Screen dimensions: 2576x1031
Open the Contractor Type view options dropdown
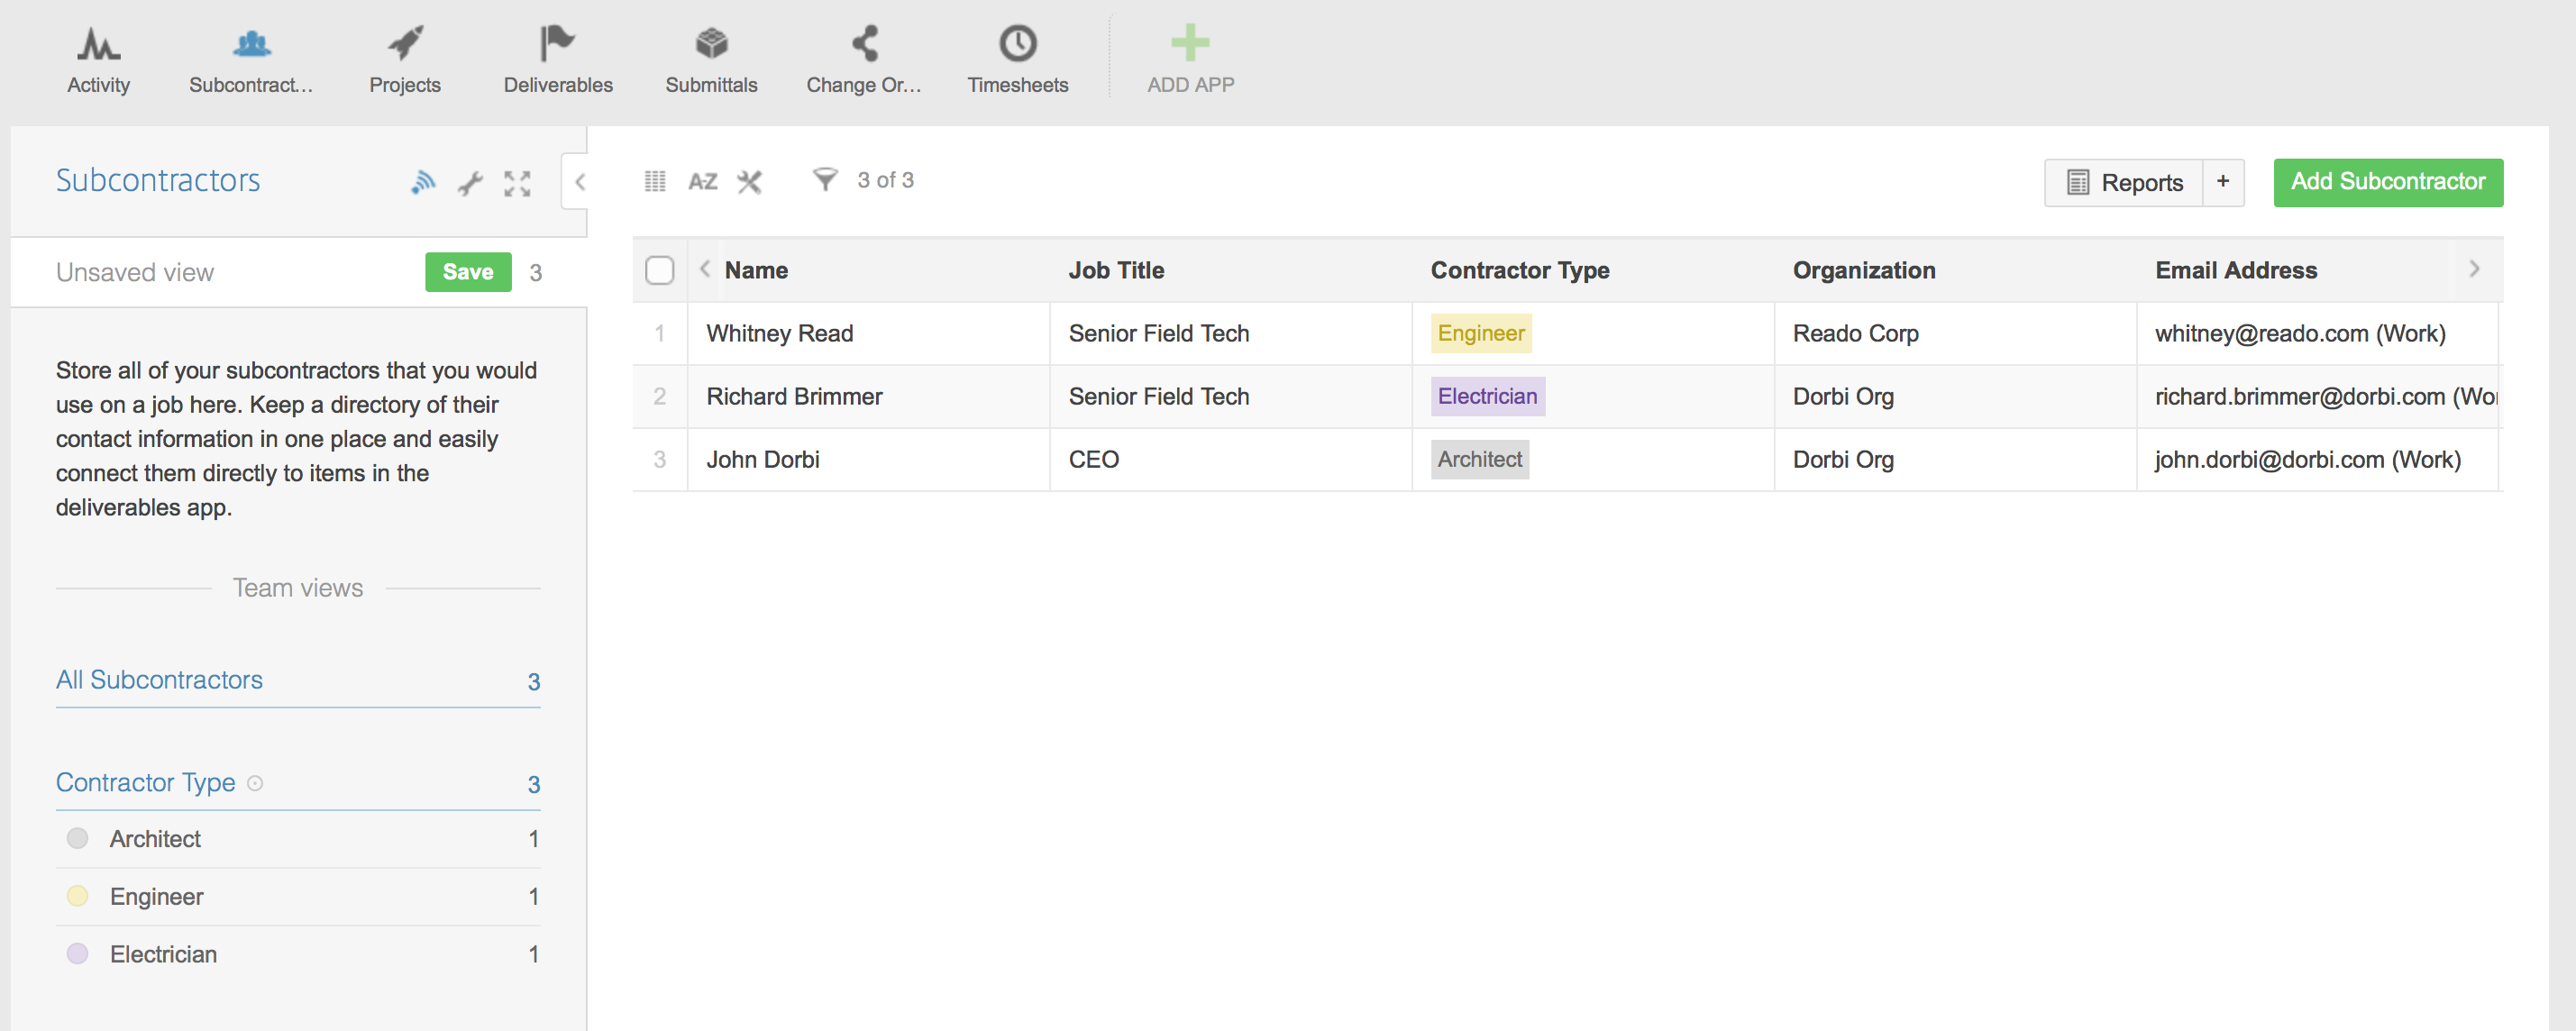255,783
